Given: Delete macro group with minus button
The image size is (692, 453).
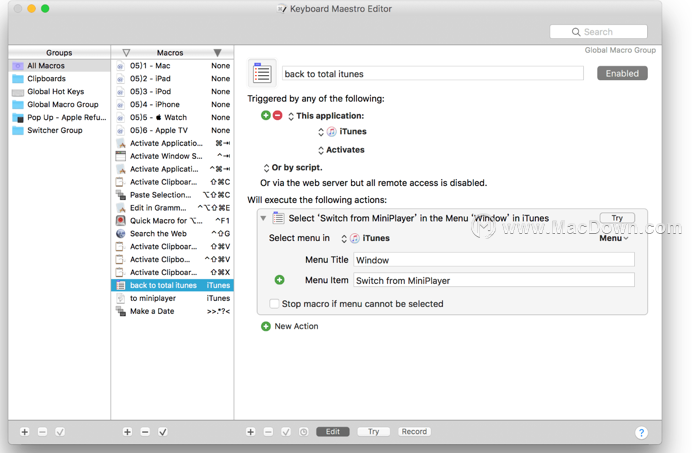Looking at the screenshot, I should click(x=42, y=432).
